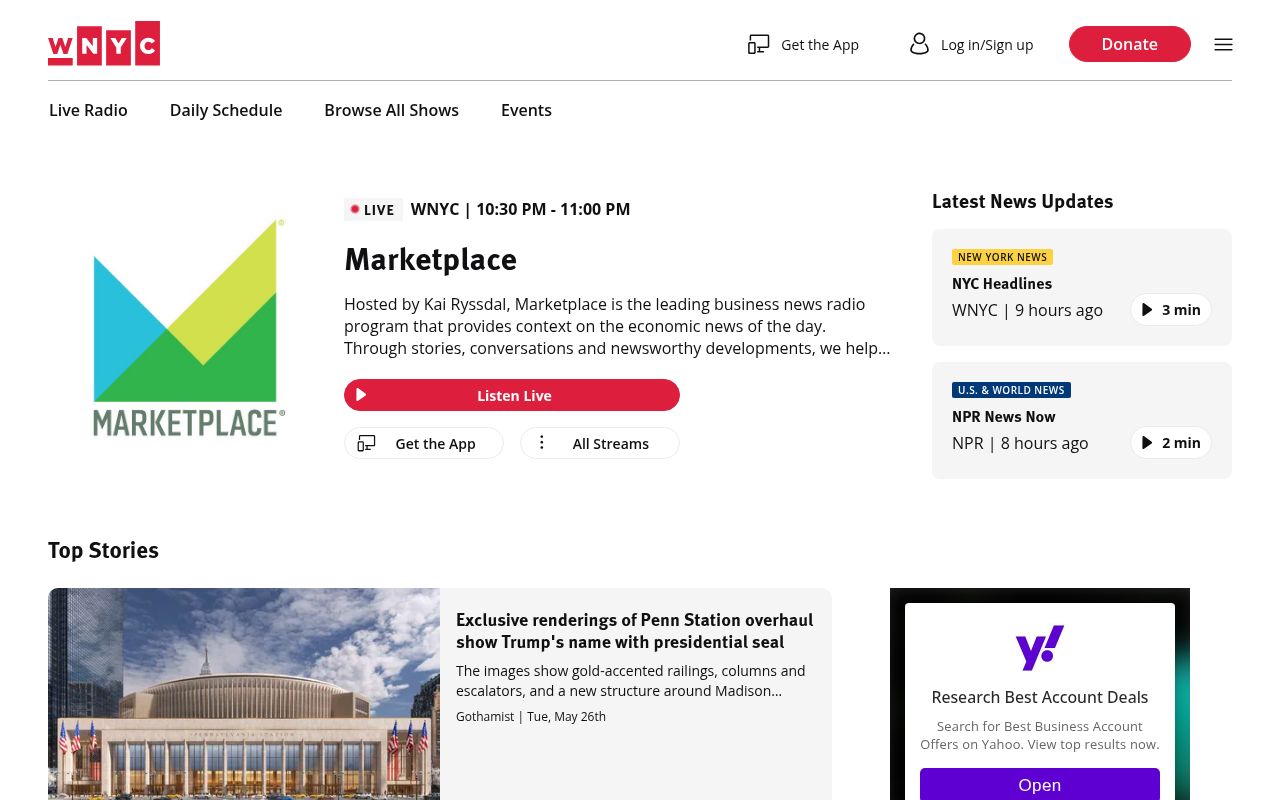This screenshot has width=1280, height=800.
Task: Click the Marketplace description text
Action: pyautogui.click(x=617, y=326)
